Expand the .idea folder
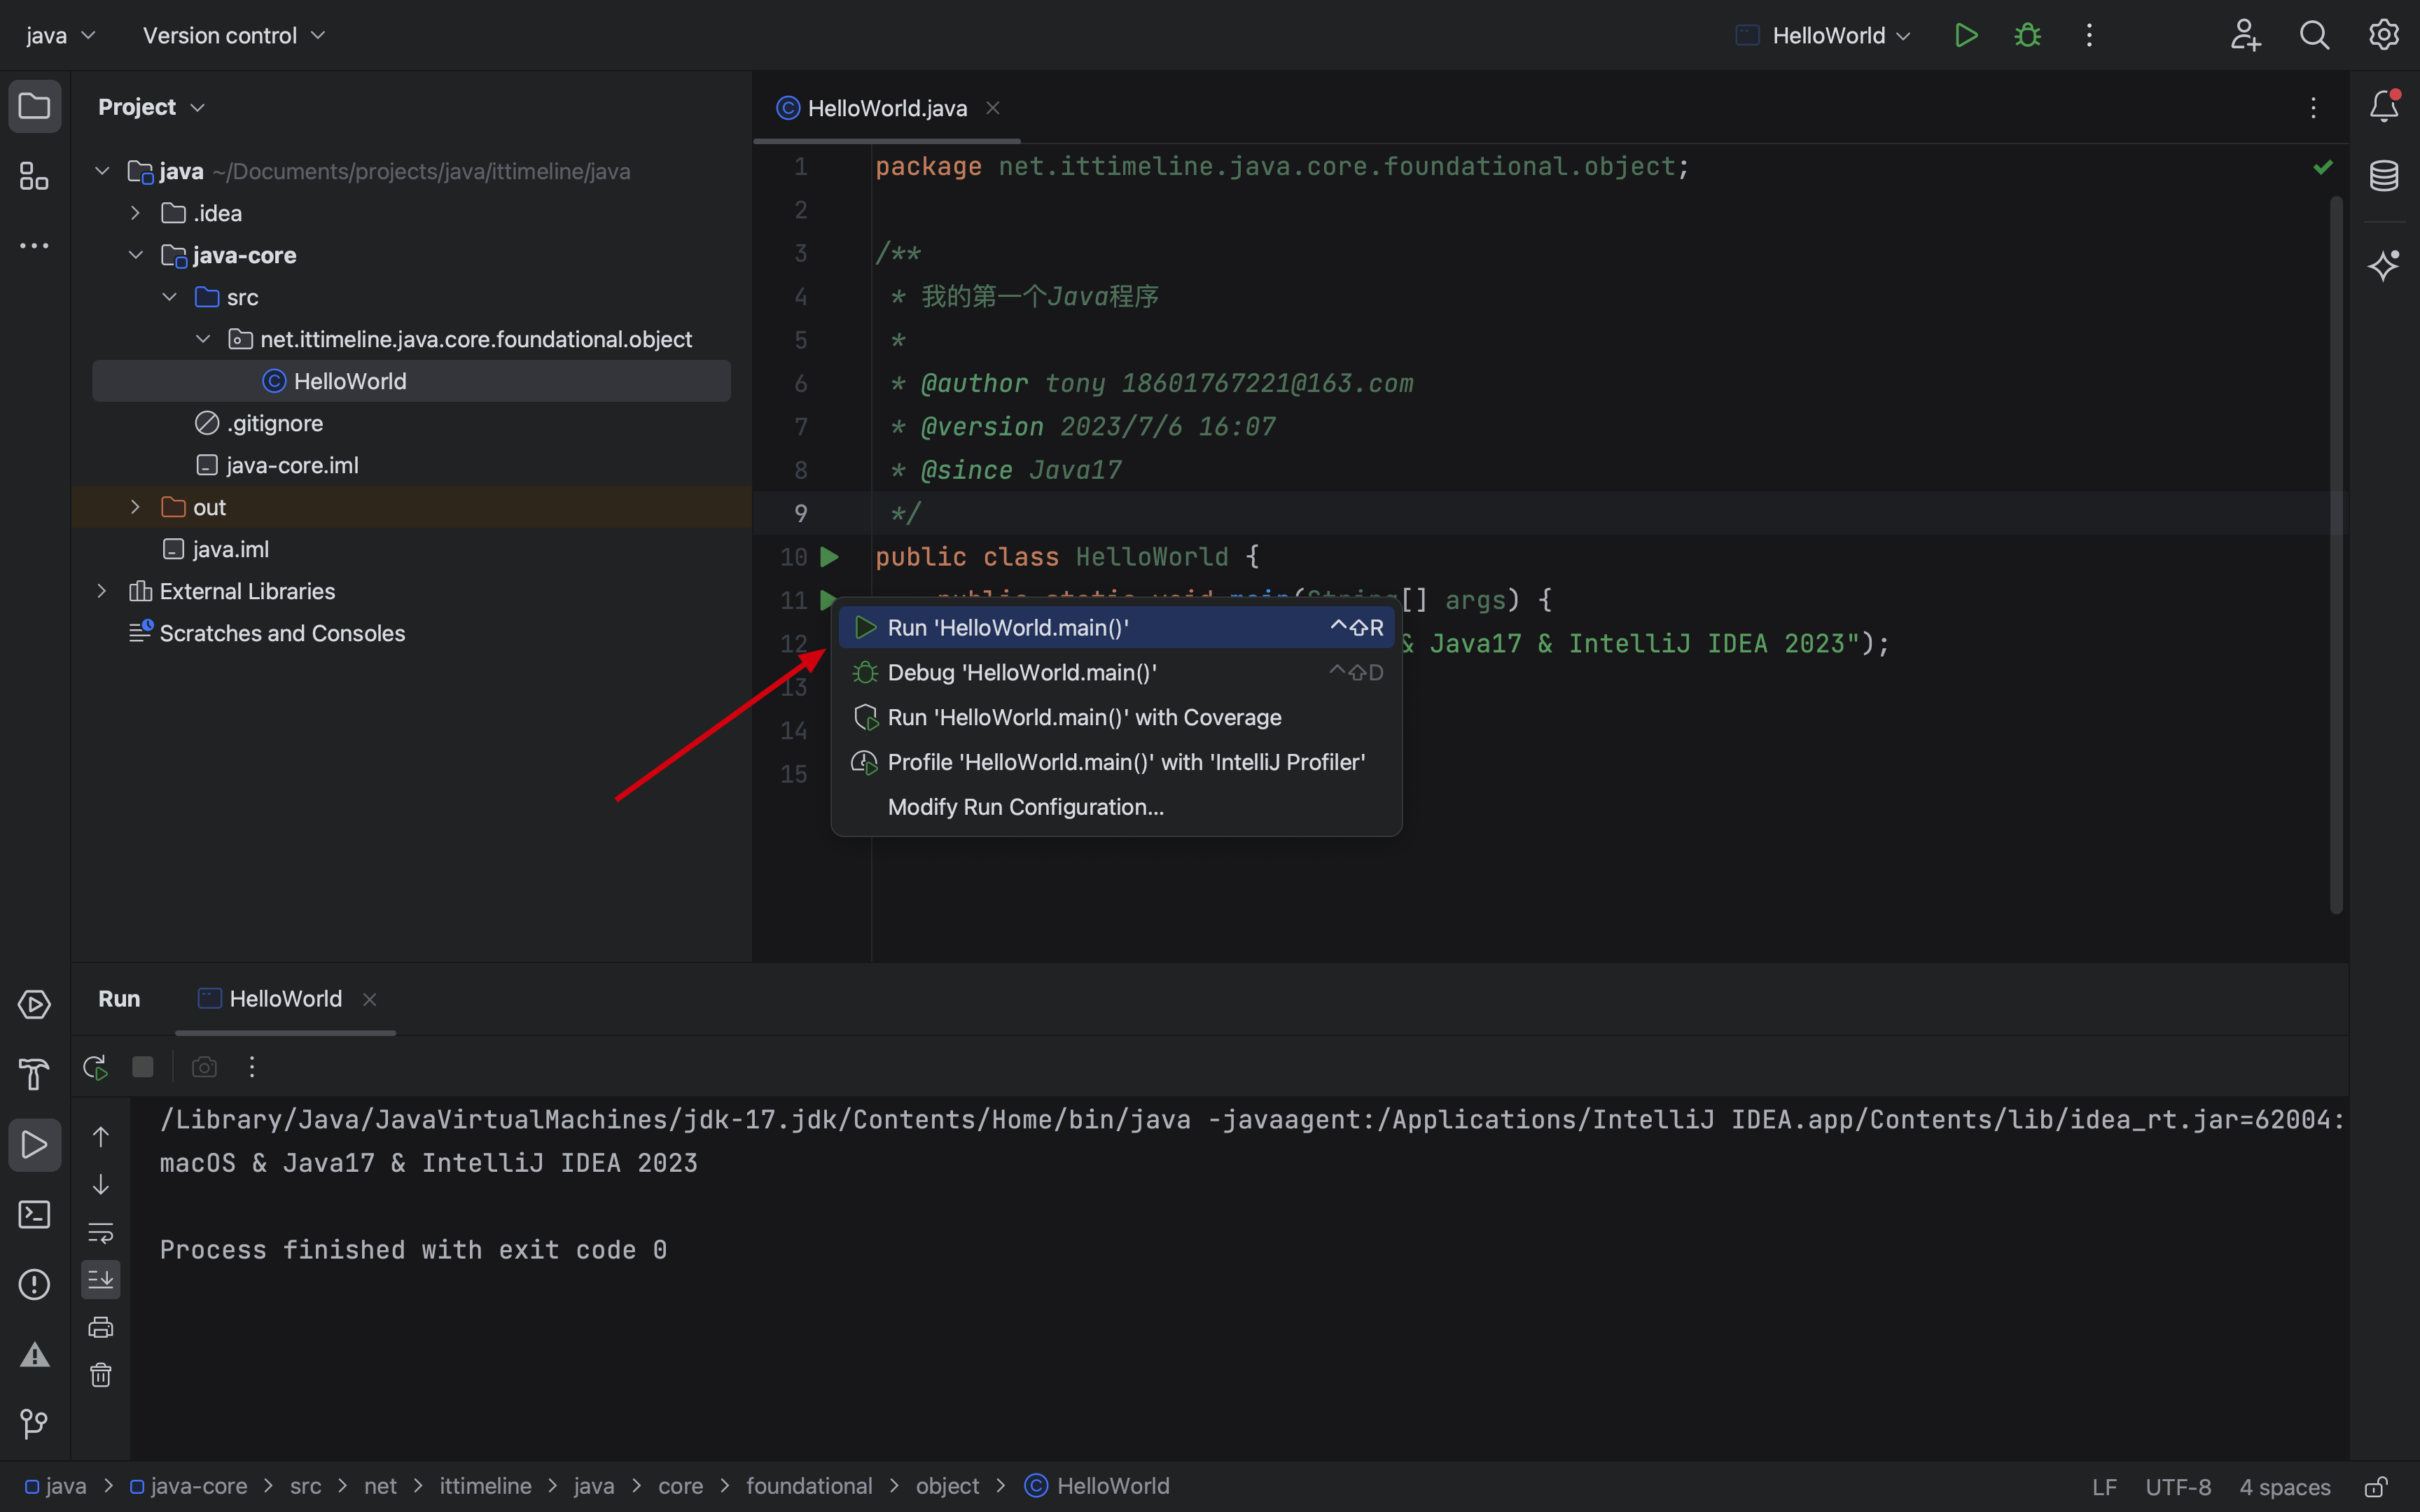The image size is (2420, 1512). (135, 213)
